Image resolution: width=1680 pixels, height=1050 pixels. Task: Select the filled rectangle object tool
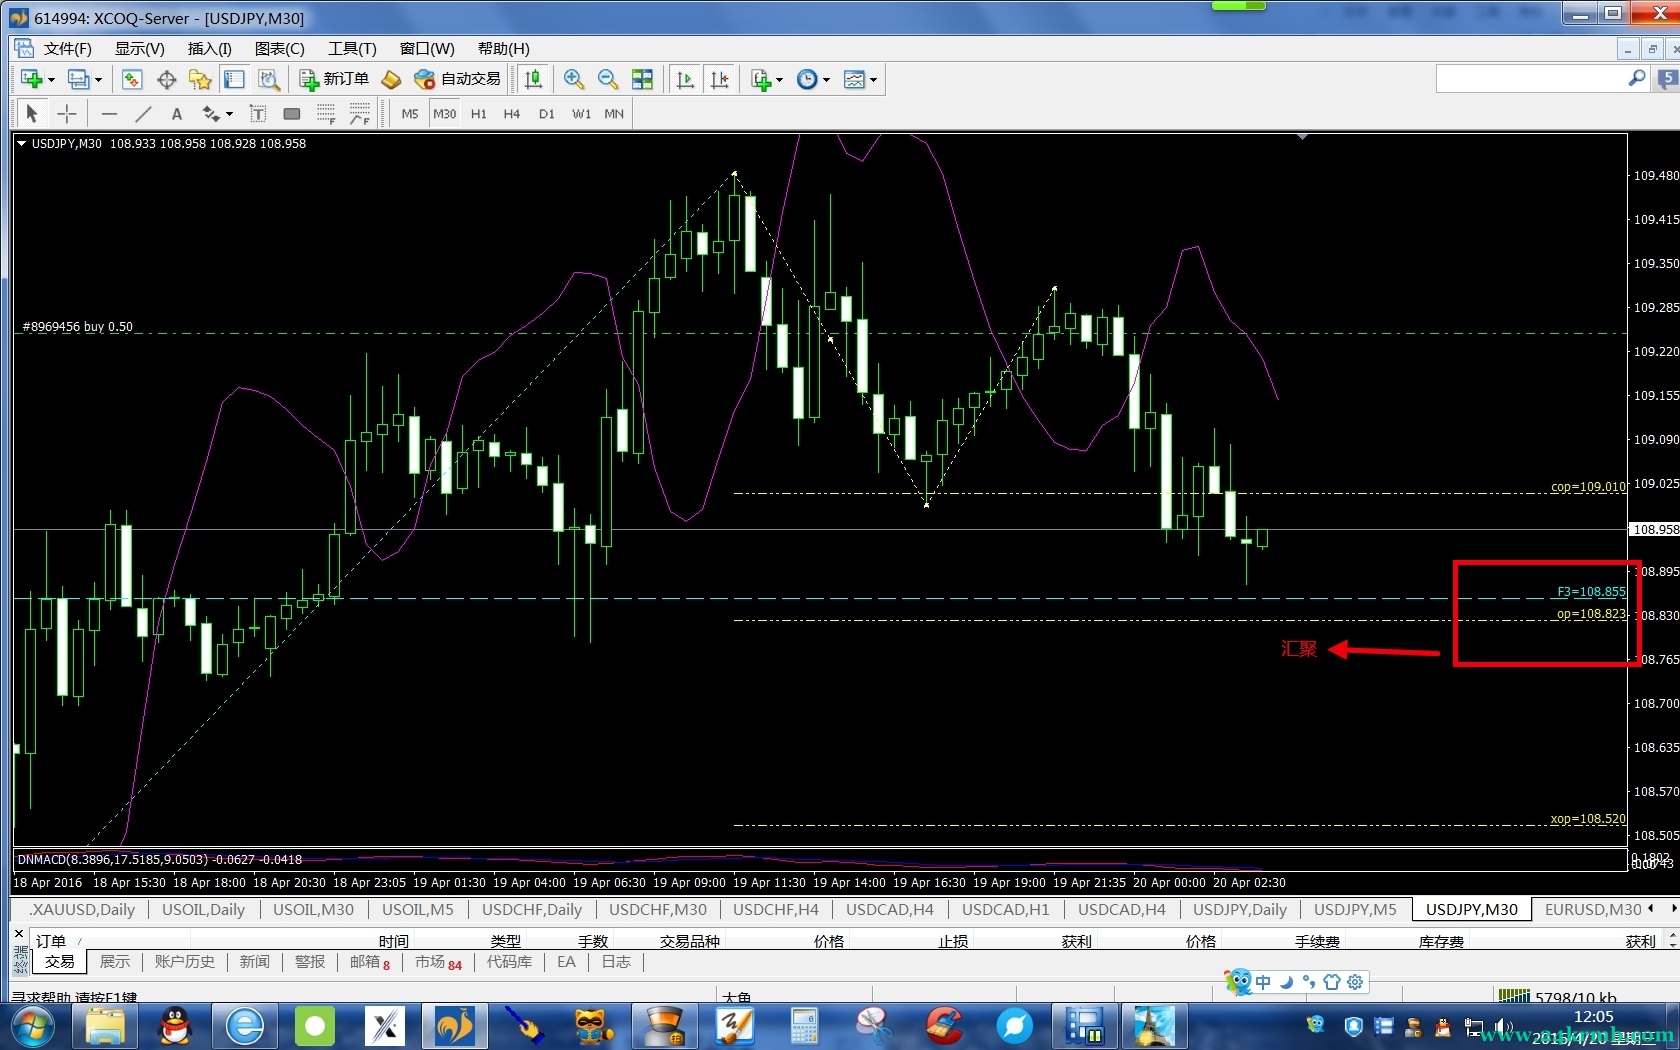292,114
